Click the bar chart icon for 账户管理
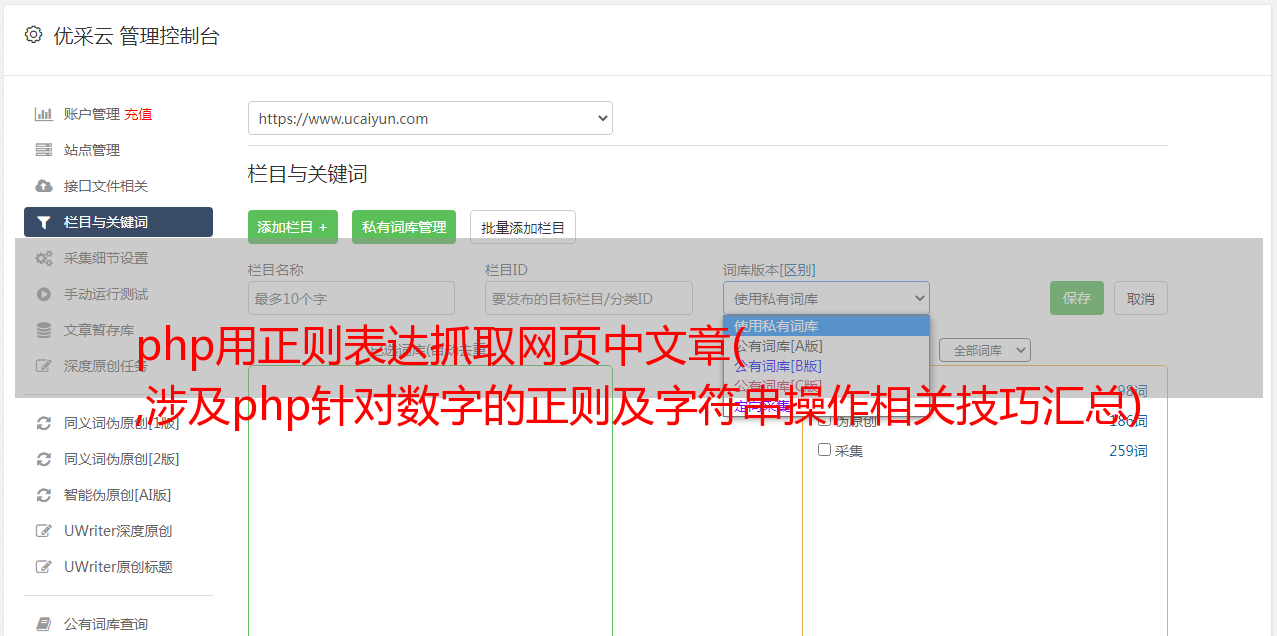The image size is (1277, 636). point(43,114)
